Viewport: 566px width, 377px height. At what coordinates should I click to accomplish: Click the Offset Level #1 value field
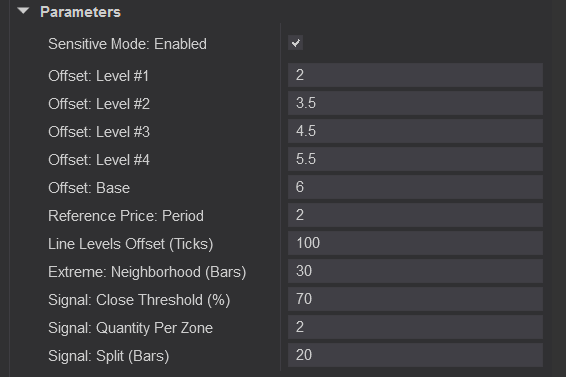click(415, 75)
